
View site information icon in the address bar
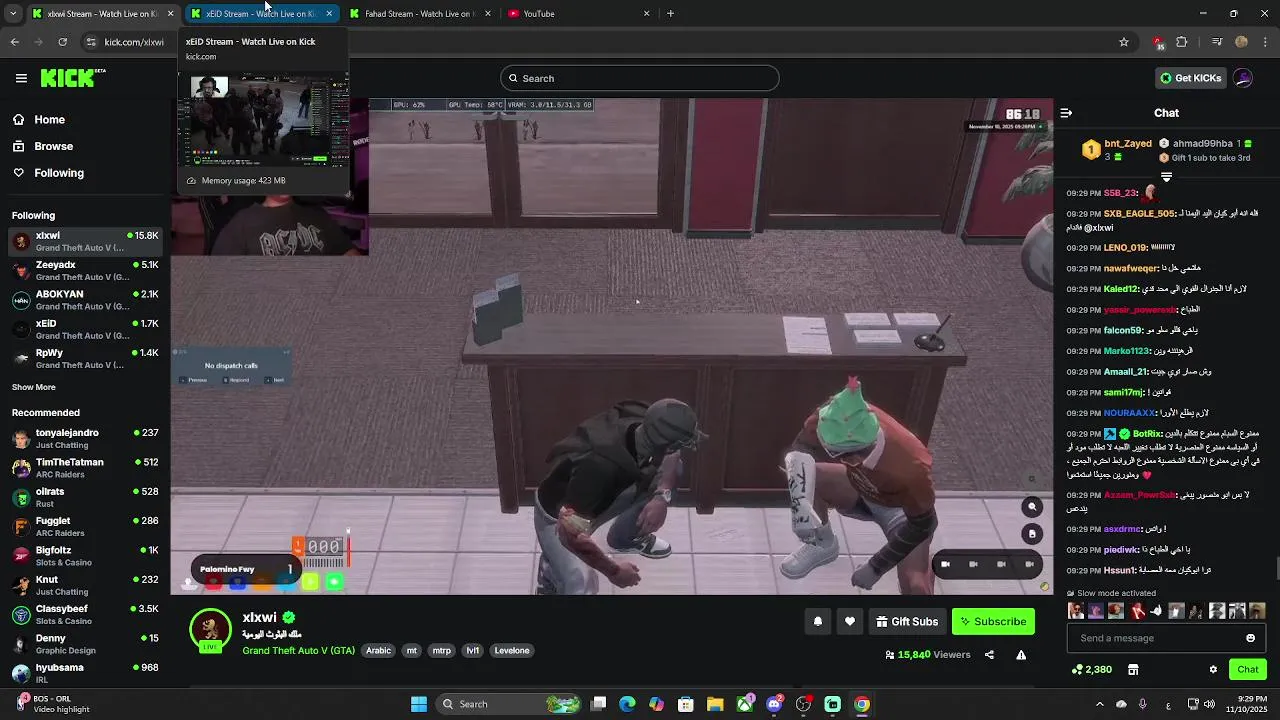click(x=91, y=42)
